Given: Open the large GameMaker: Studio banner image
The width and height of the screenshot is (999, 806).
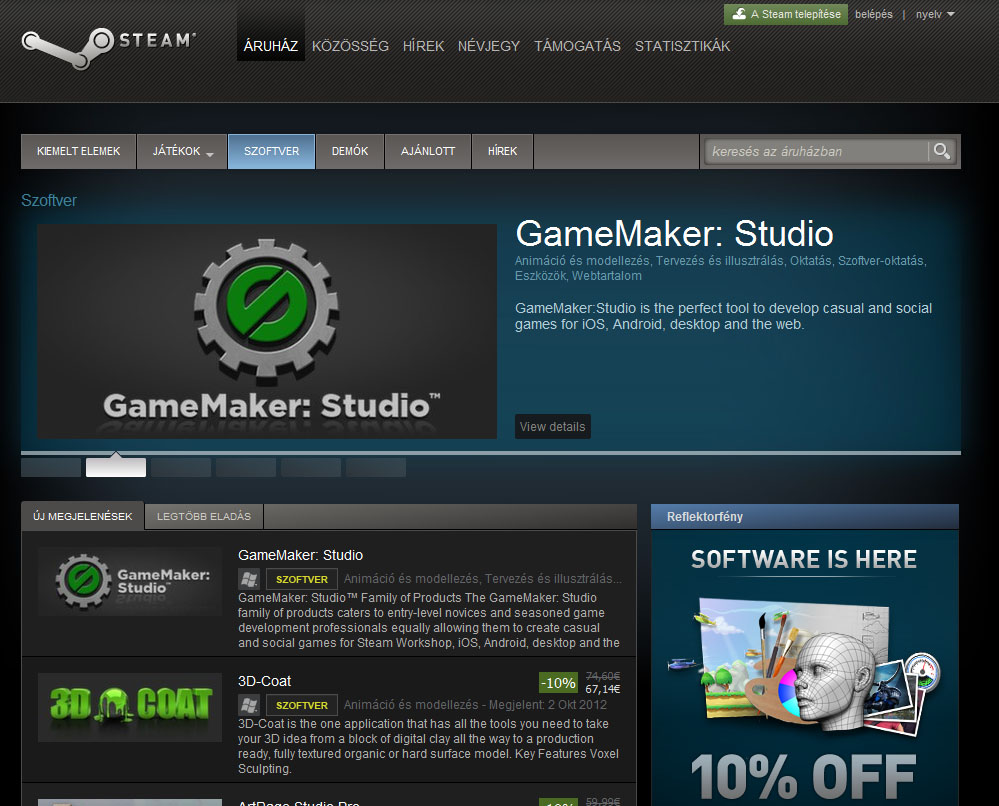Looking at the screenshot, I should click(x=267, y=331).
